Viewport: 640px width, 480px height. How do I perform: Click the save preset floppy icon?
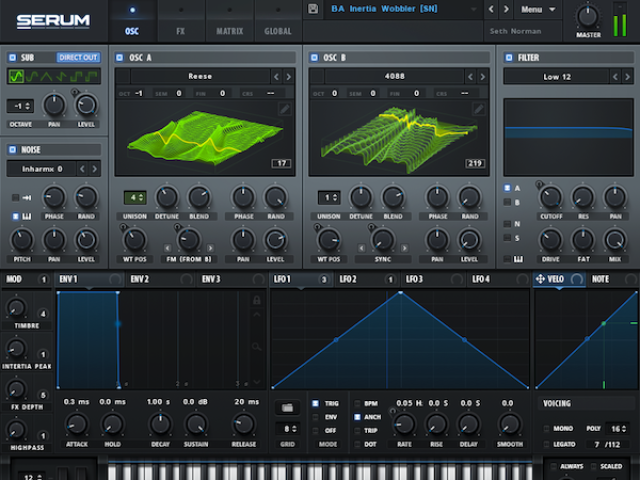click(x=313, y=9)
